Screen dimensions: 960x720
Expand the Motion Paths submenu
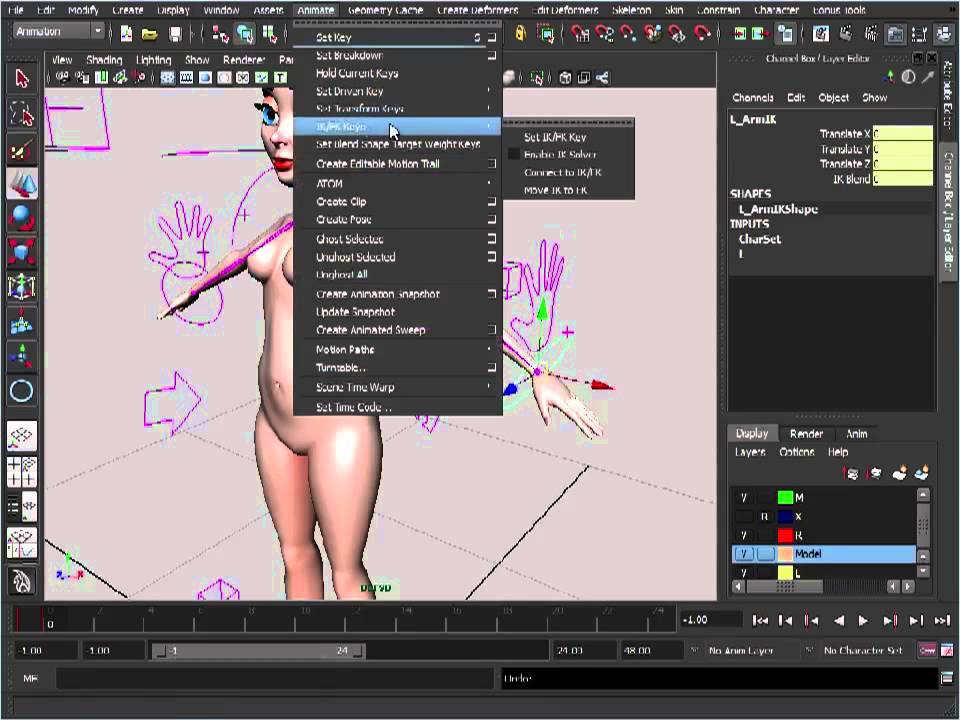(397, 349)
